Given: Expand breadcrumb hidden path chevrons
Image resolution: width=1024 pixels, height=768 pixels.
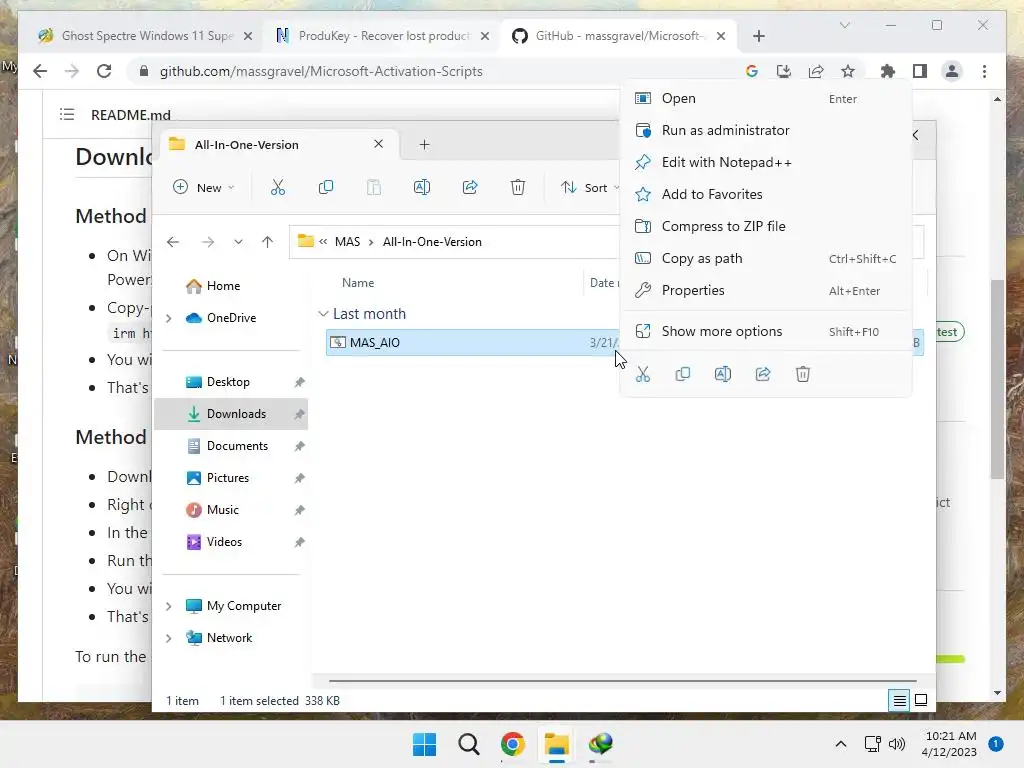Looking at the screenshot, I should tap(323, 242).
